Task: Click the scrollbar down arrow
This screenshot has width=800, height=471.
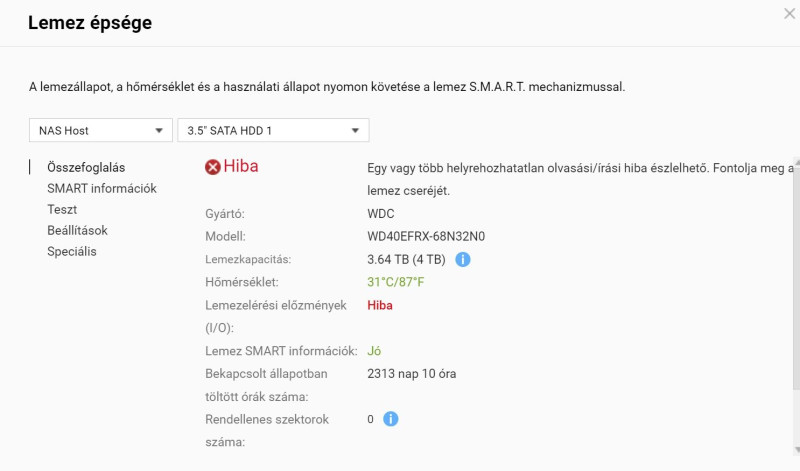Action: tap(796, 450)
